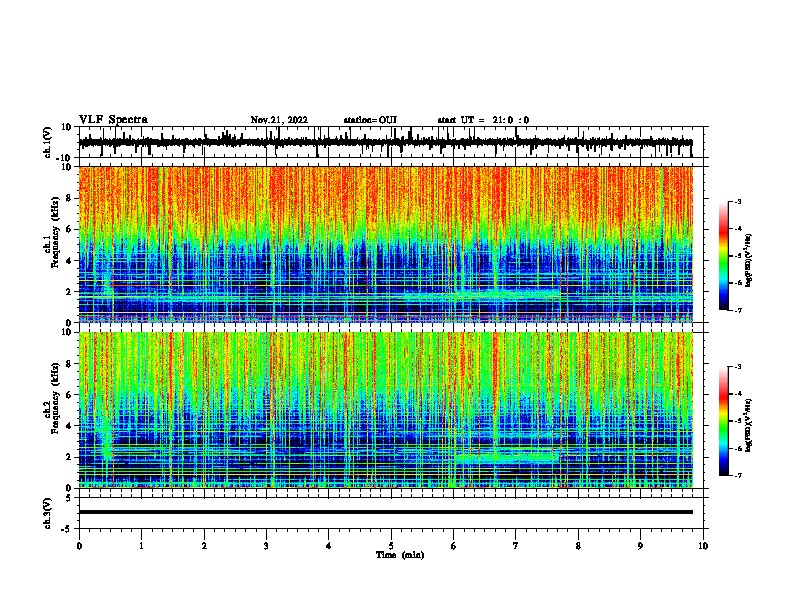Image resolution: width=792 pixels, height=612 pixels.
Task: Select the ch.2 "Frequency (kHz)" axis label
Action: 55,398
